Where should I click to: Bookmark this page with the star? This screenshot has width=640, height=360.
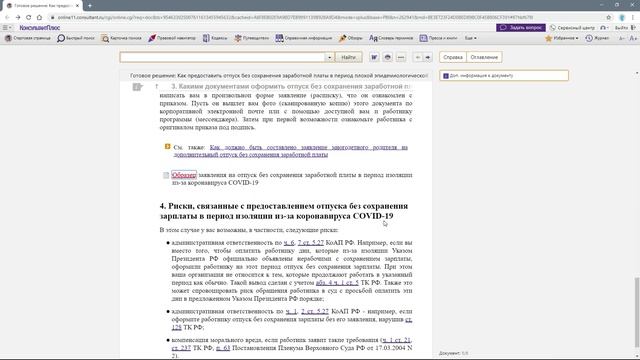pyautogui.click(x=609, y=17)
